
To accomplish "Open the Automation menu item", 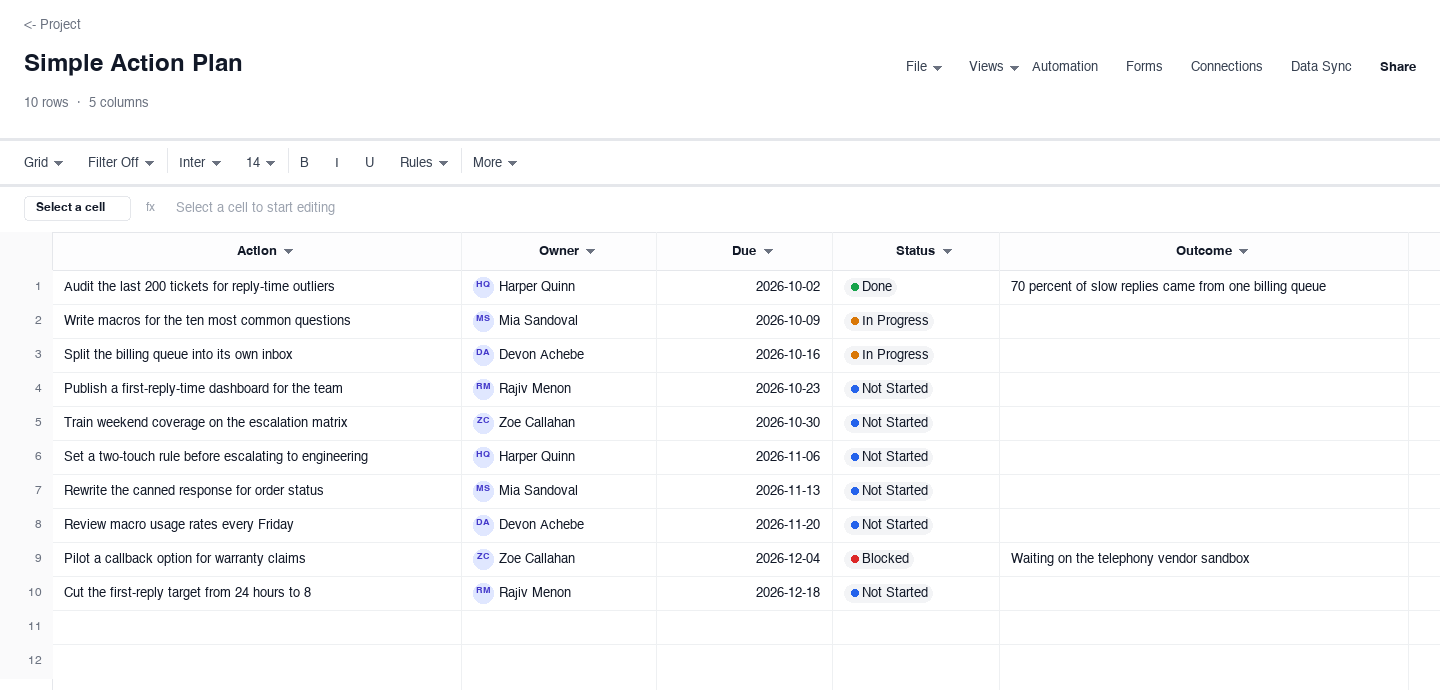I will (1065, 67).
